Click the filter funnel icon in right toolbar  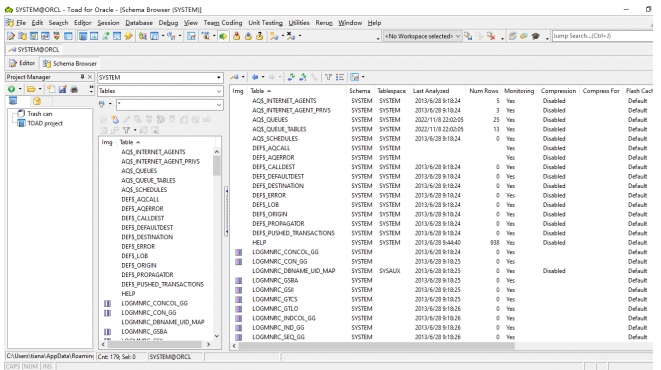[328, 77]
